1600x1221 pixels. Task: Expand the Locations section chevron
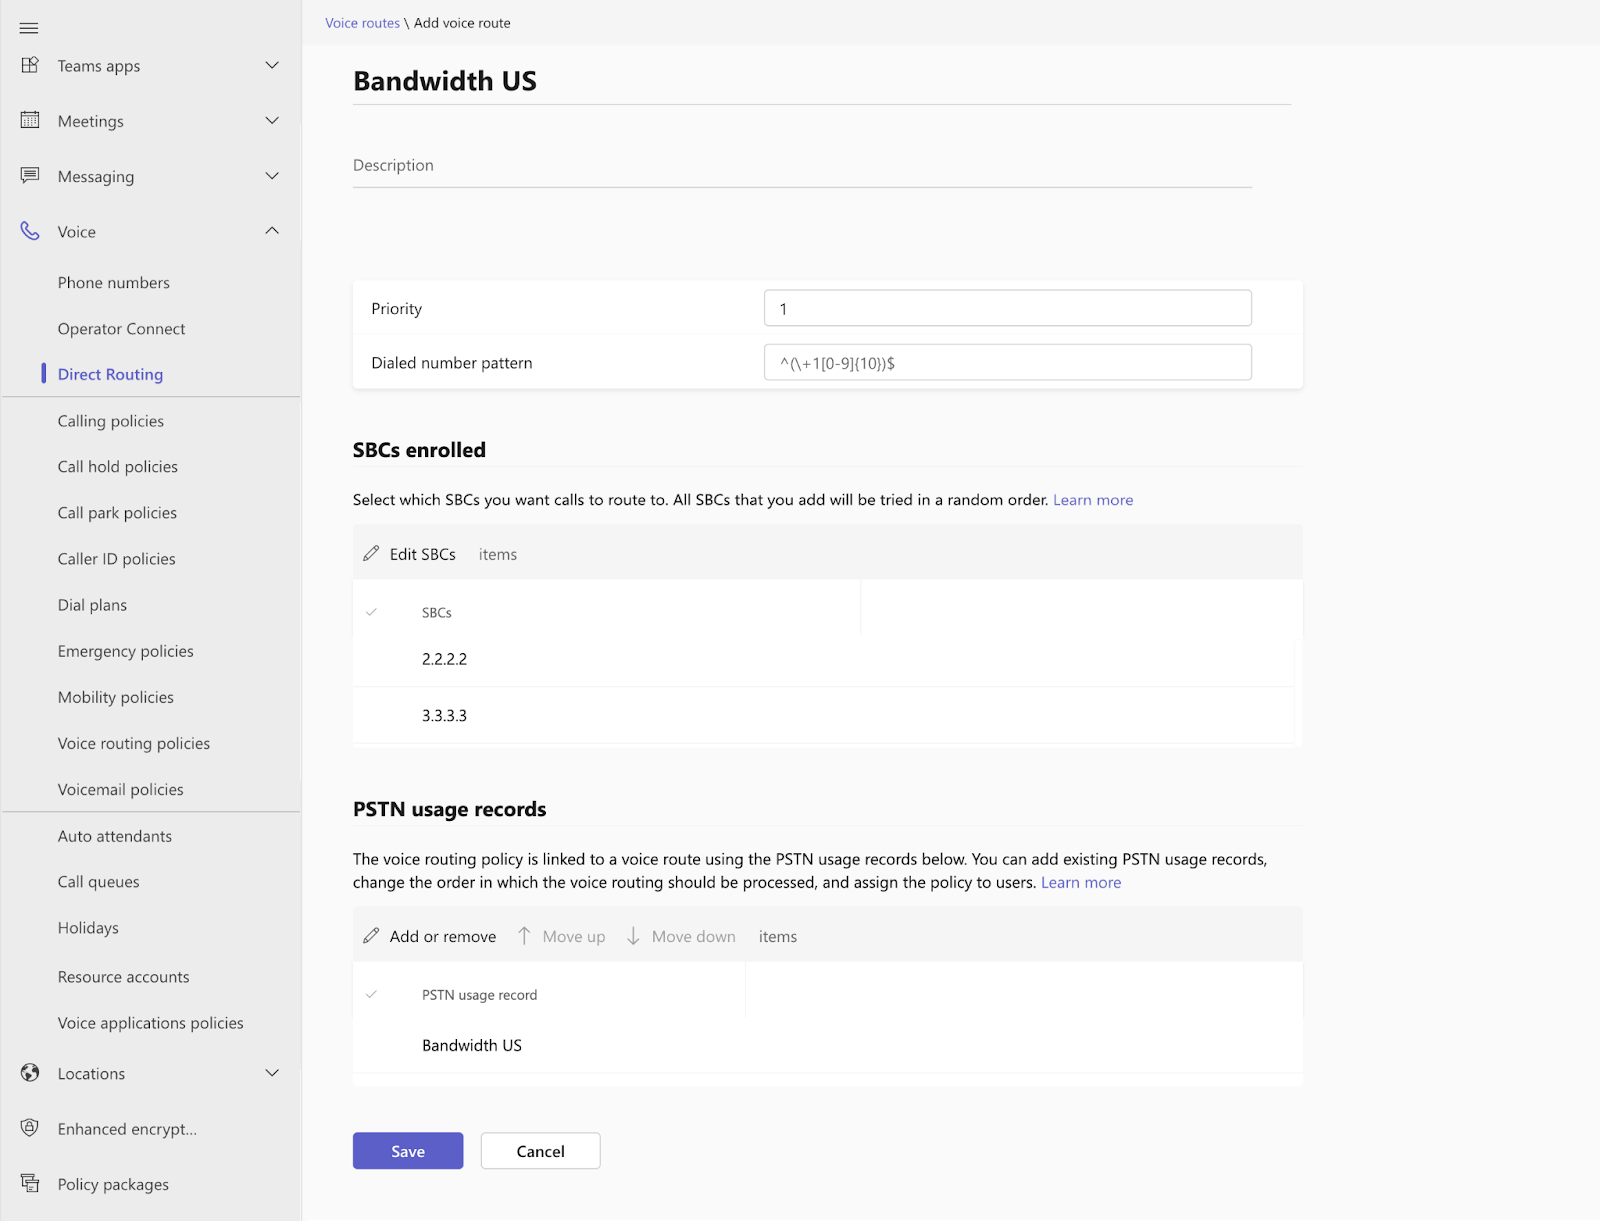(x=272, y=1073)
